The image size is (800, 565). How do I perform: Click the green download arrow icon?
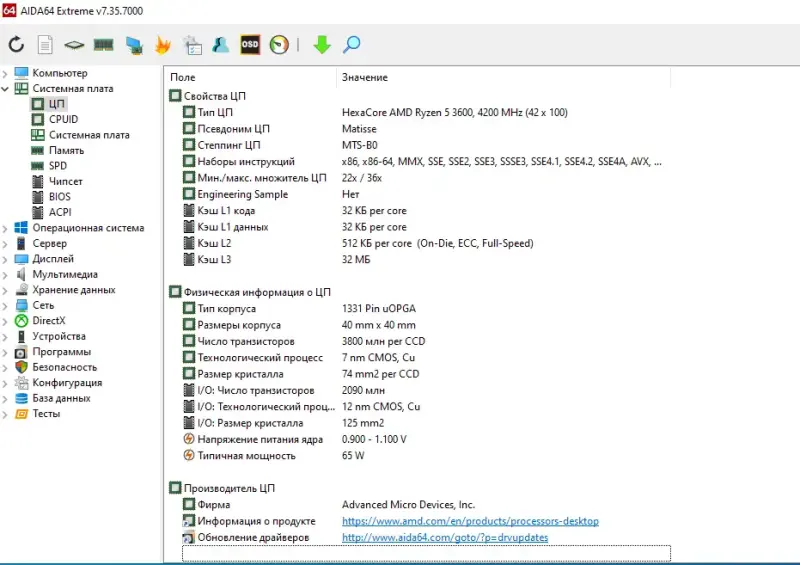[x=322, y=44]
